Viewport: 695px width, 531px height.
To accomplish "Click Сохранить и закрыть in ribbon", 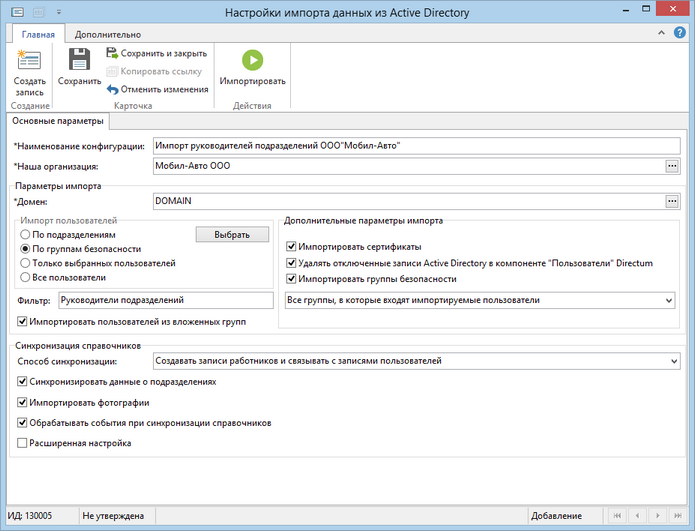I will (157, 54).
